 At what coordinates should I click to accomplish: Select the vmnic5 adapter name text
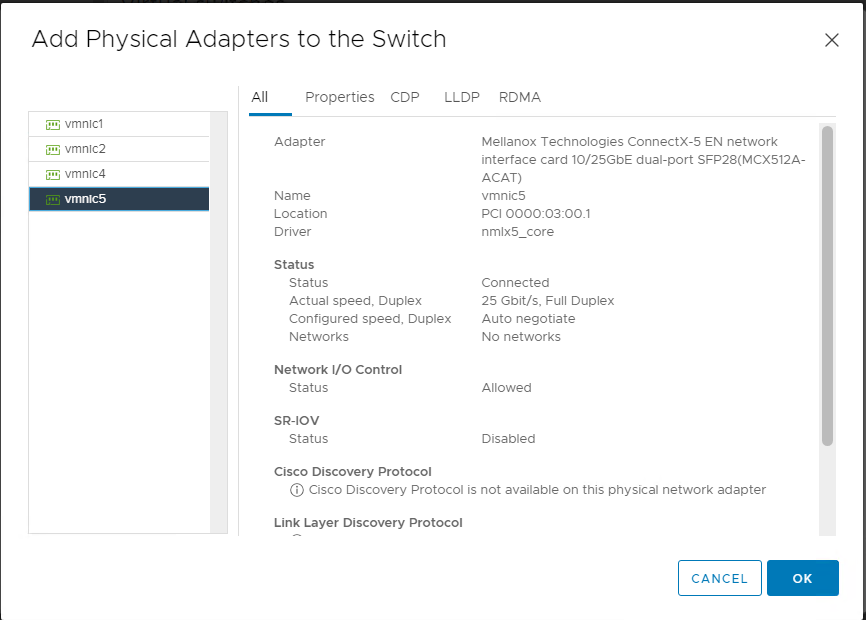coord(85,199)
